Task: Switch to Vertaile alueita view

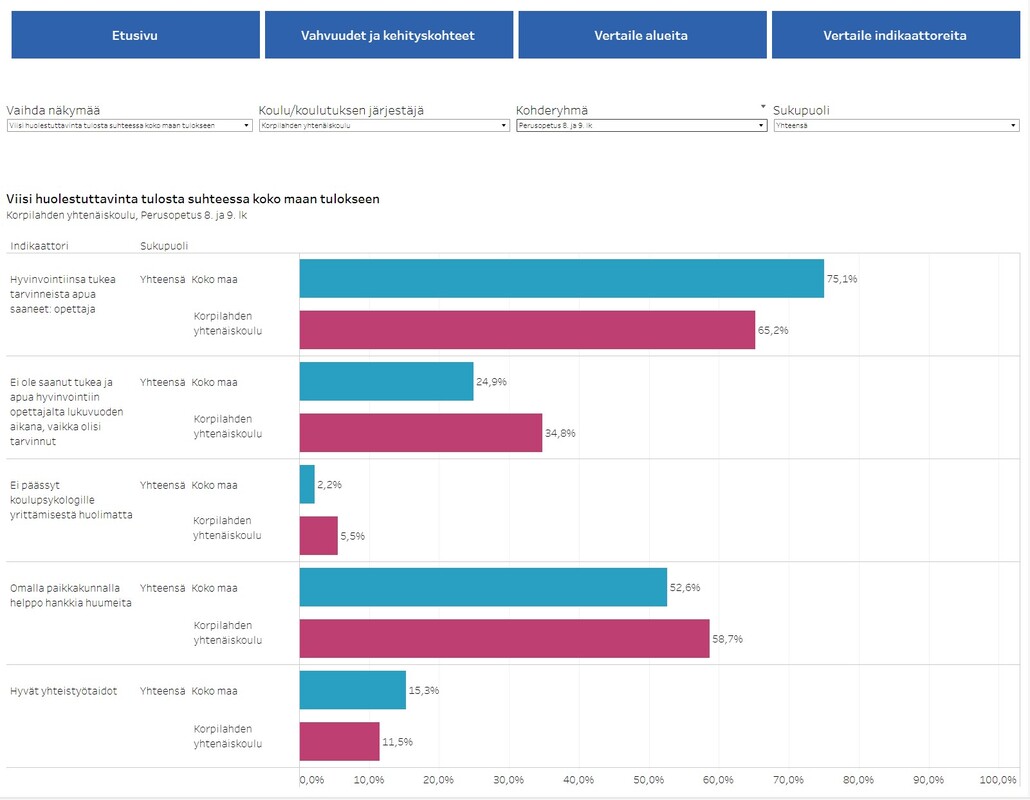Action: [x=640, y=35]
